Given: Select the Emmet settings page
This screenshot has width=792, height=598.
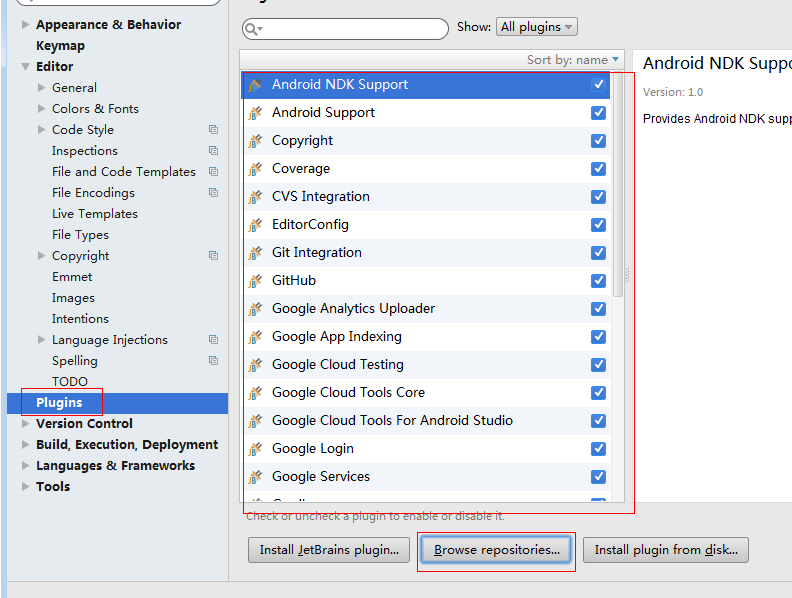Looking at the screenshot, I should 72,277.
